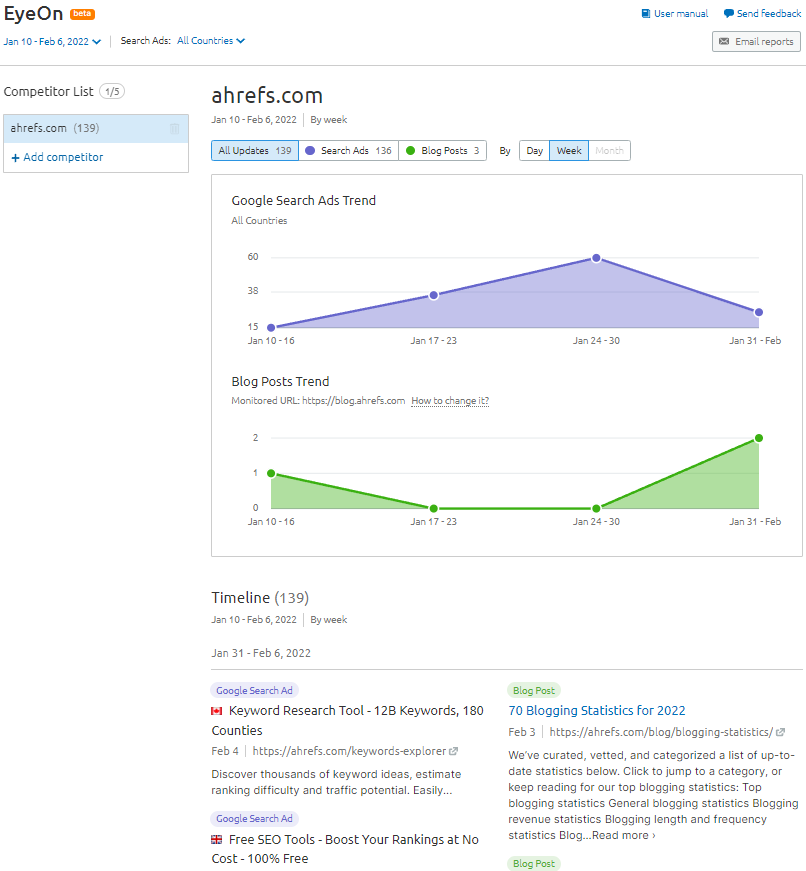Click the Search Ads data point for Jan 31 - Feb
Image resolution: width=806 pixels, height=871 pixels.
click(759, 312)
